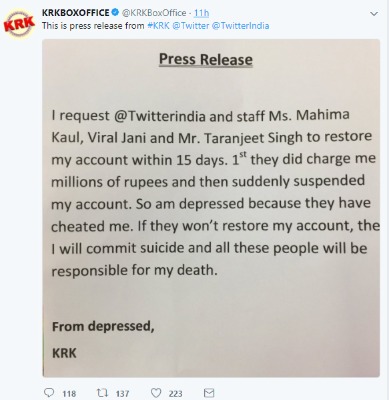Click the blue verified badge
The image size is (389, 400).
click(x=115, y=13)
